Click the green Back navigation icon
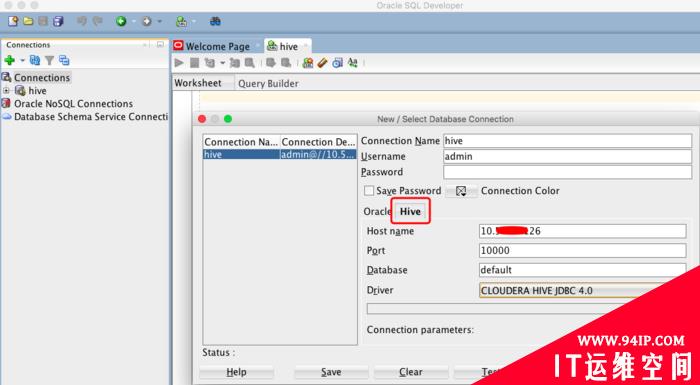 click(x=121, y=21)
